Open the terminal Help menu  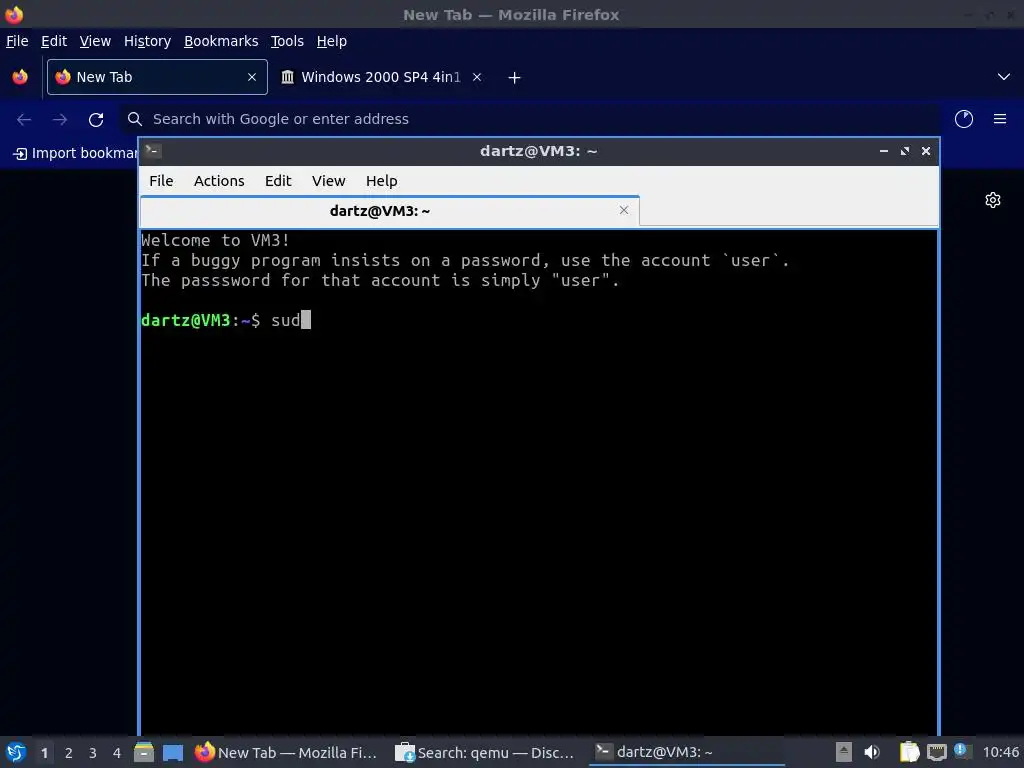381,181
